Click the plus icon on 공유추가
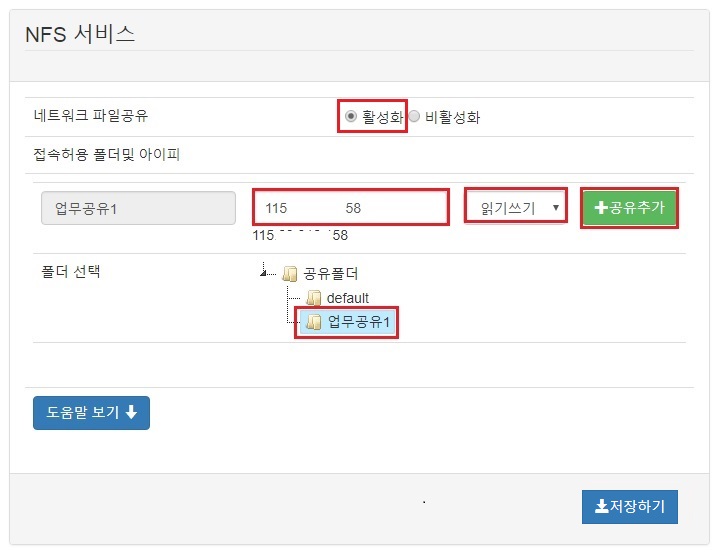Viewport: 716px width, 552px height. (601, 208)
